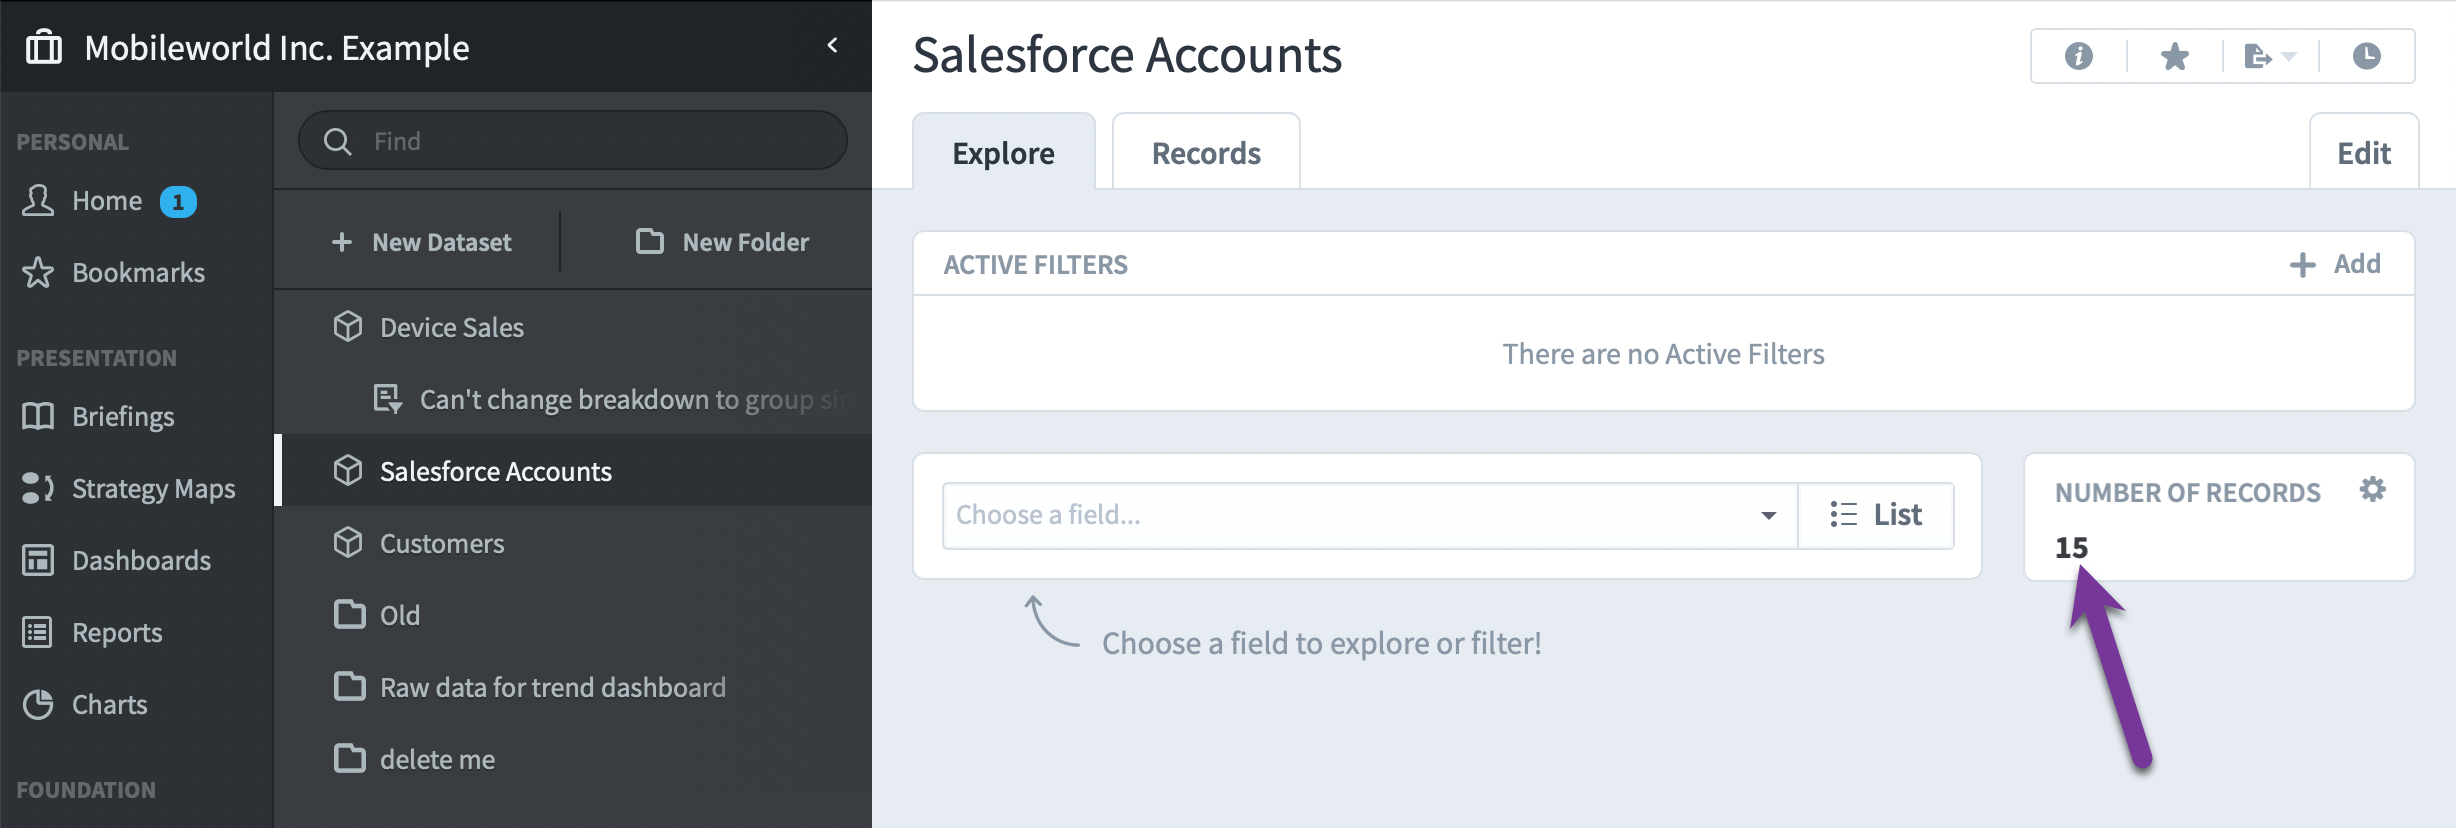This screenshot has height=828, width=2456.
Task: Click the report icon beside Can't change breakdown
Action: point(388,399)
